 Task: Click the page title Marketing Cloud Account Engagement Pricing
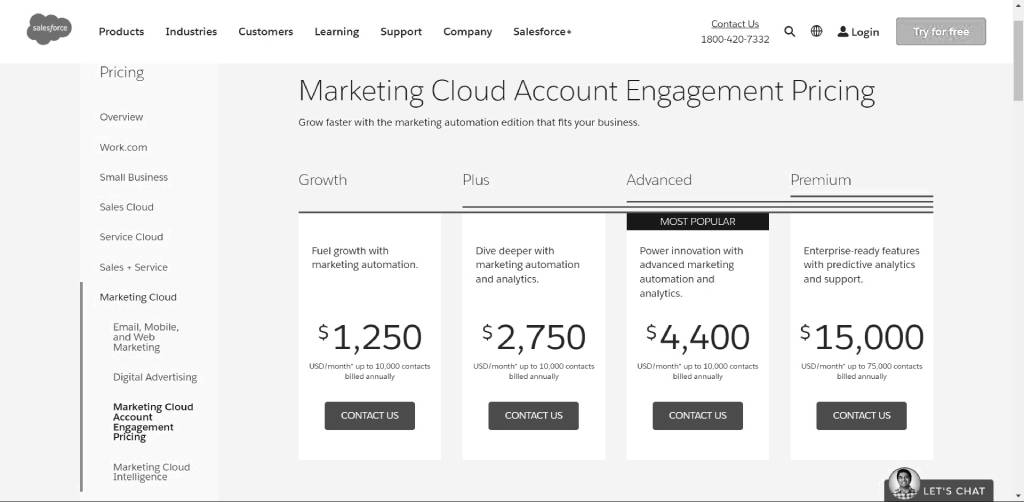tap(586, 91)
